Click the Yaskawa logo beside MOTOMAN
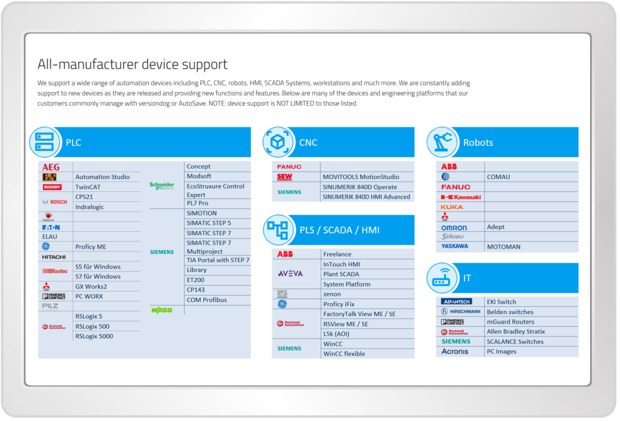 (455, 246)
